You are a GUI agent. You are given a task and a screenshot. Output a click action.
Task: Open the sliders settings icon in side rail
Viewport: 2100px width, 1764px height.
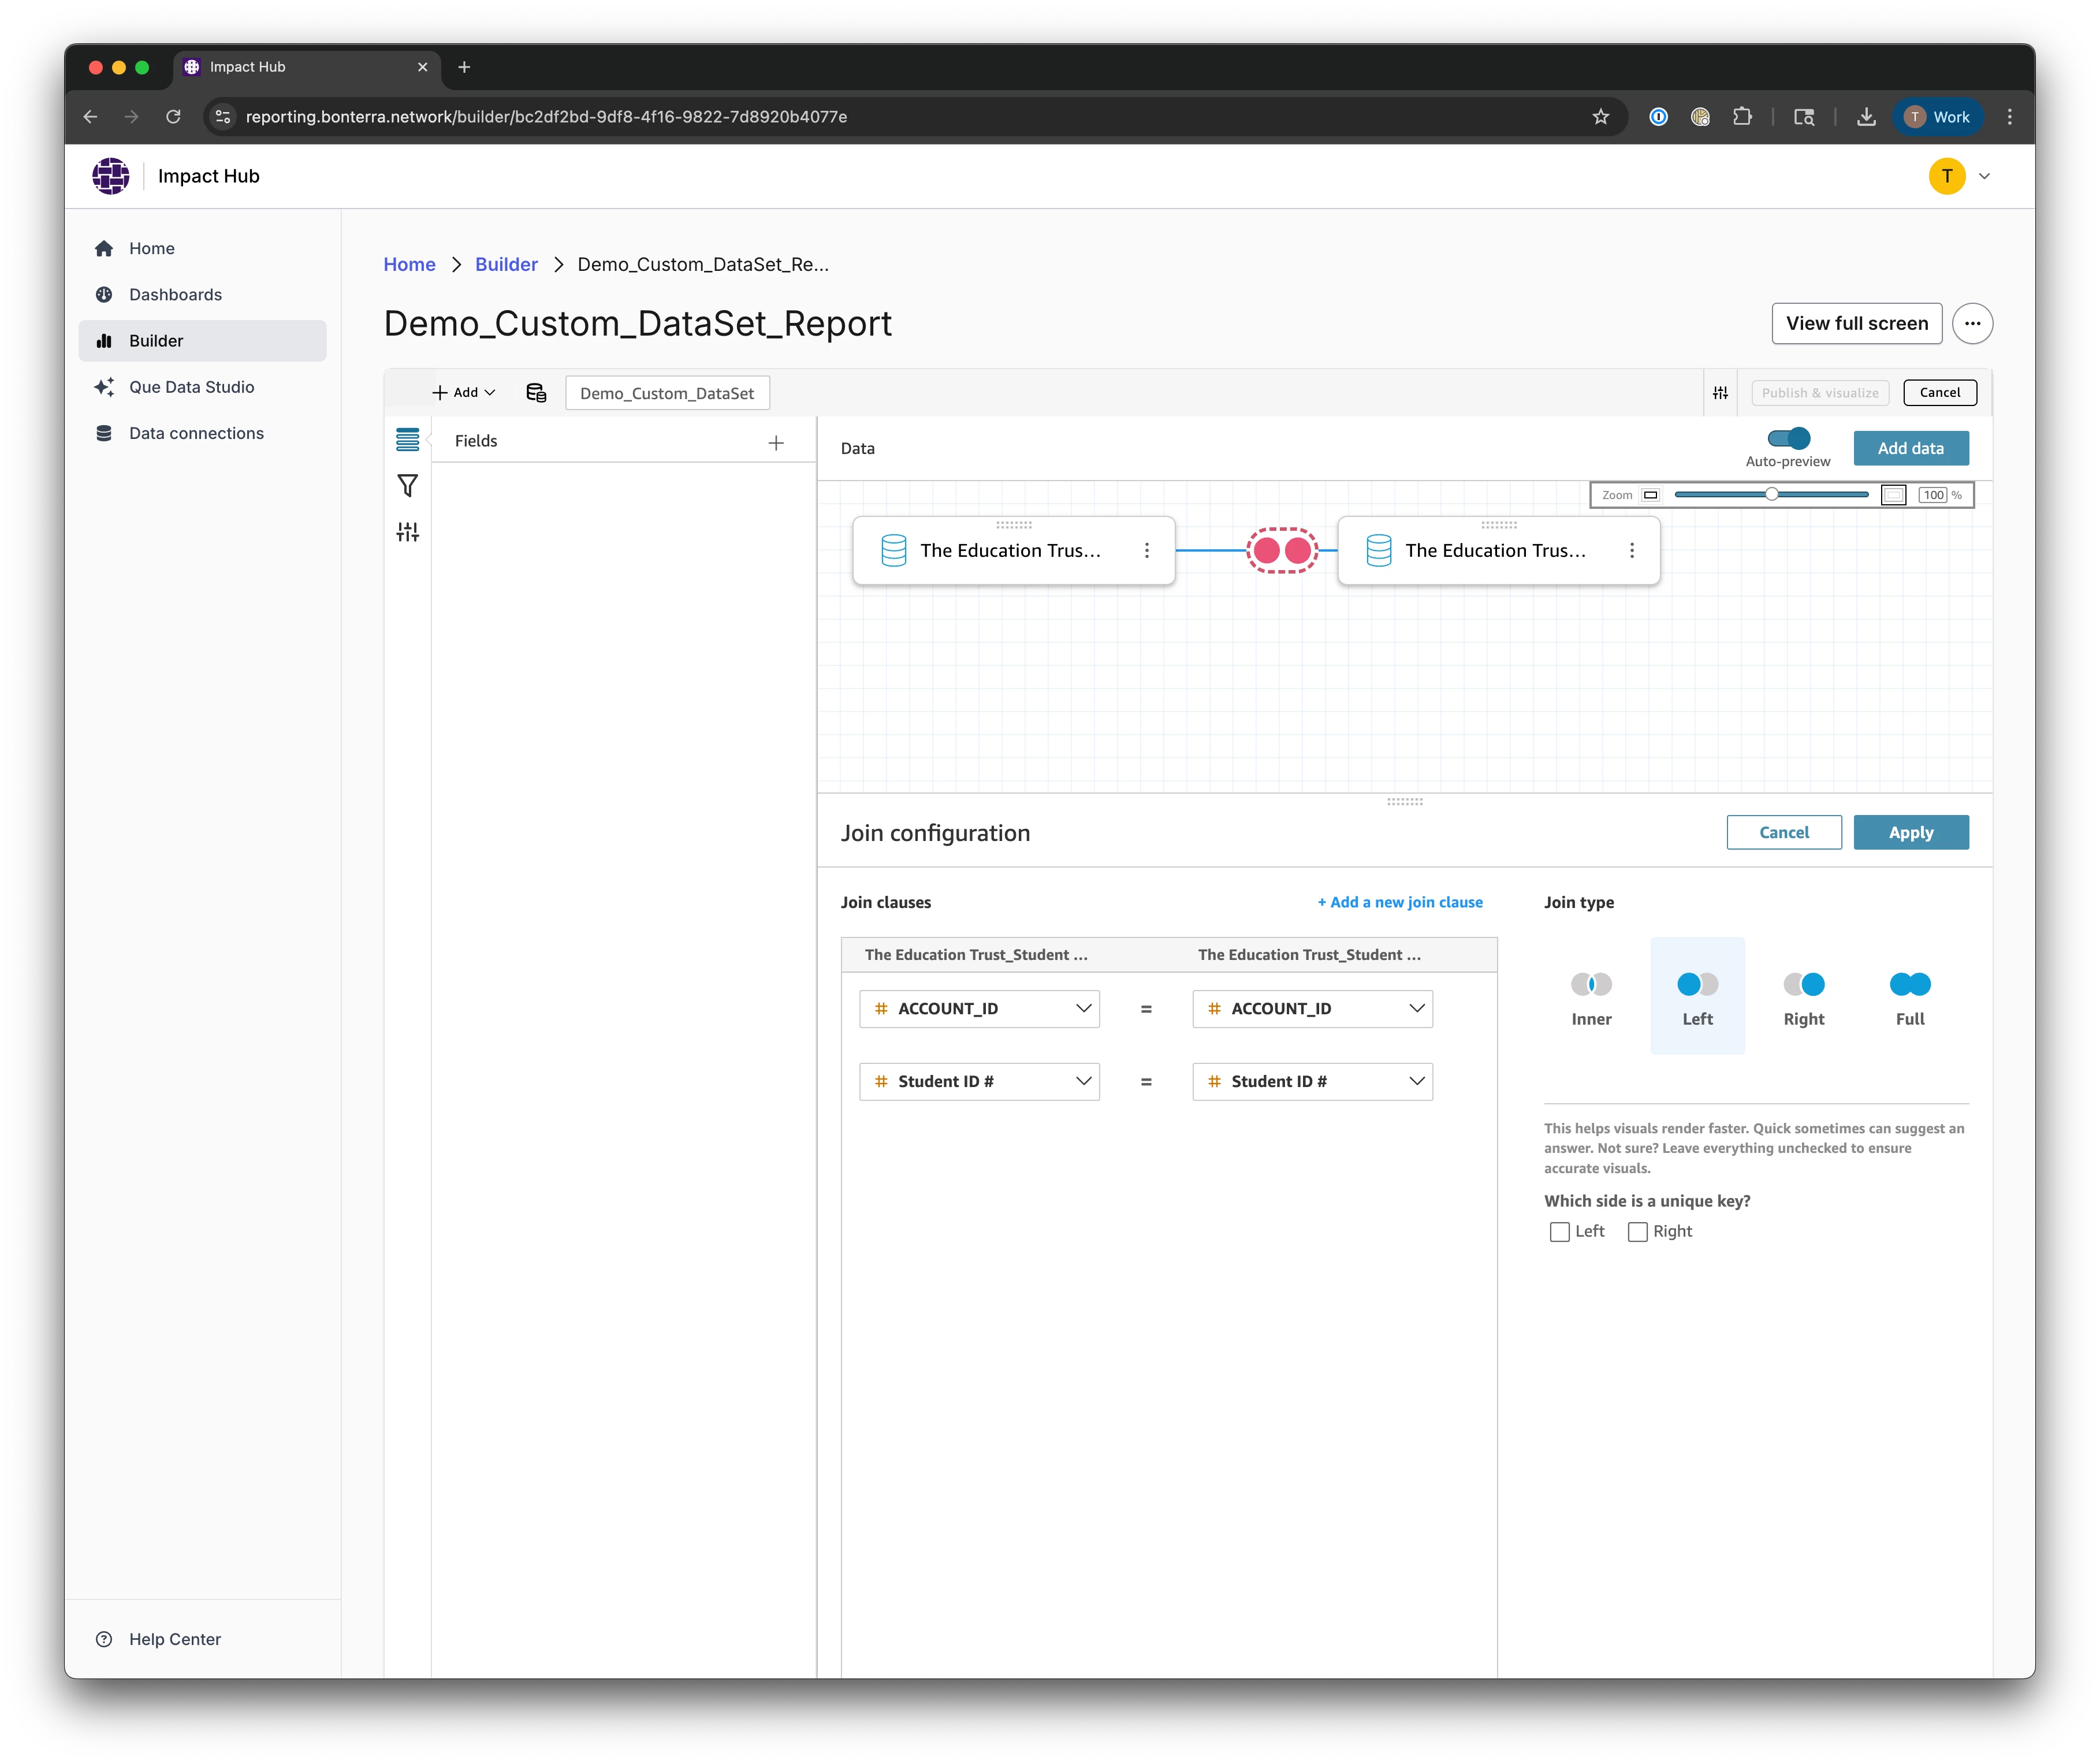pyautogui.click(x=407, y=532)
